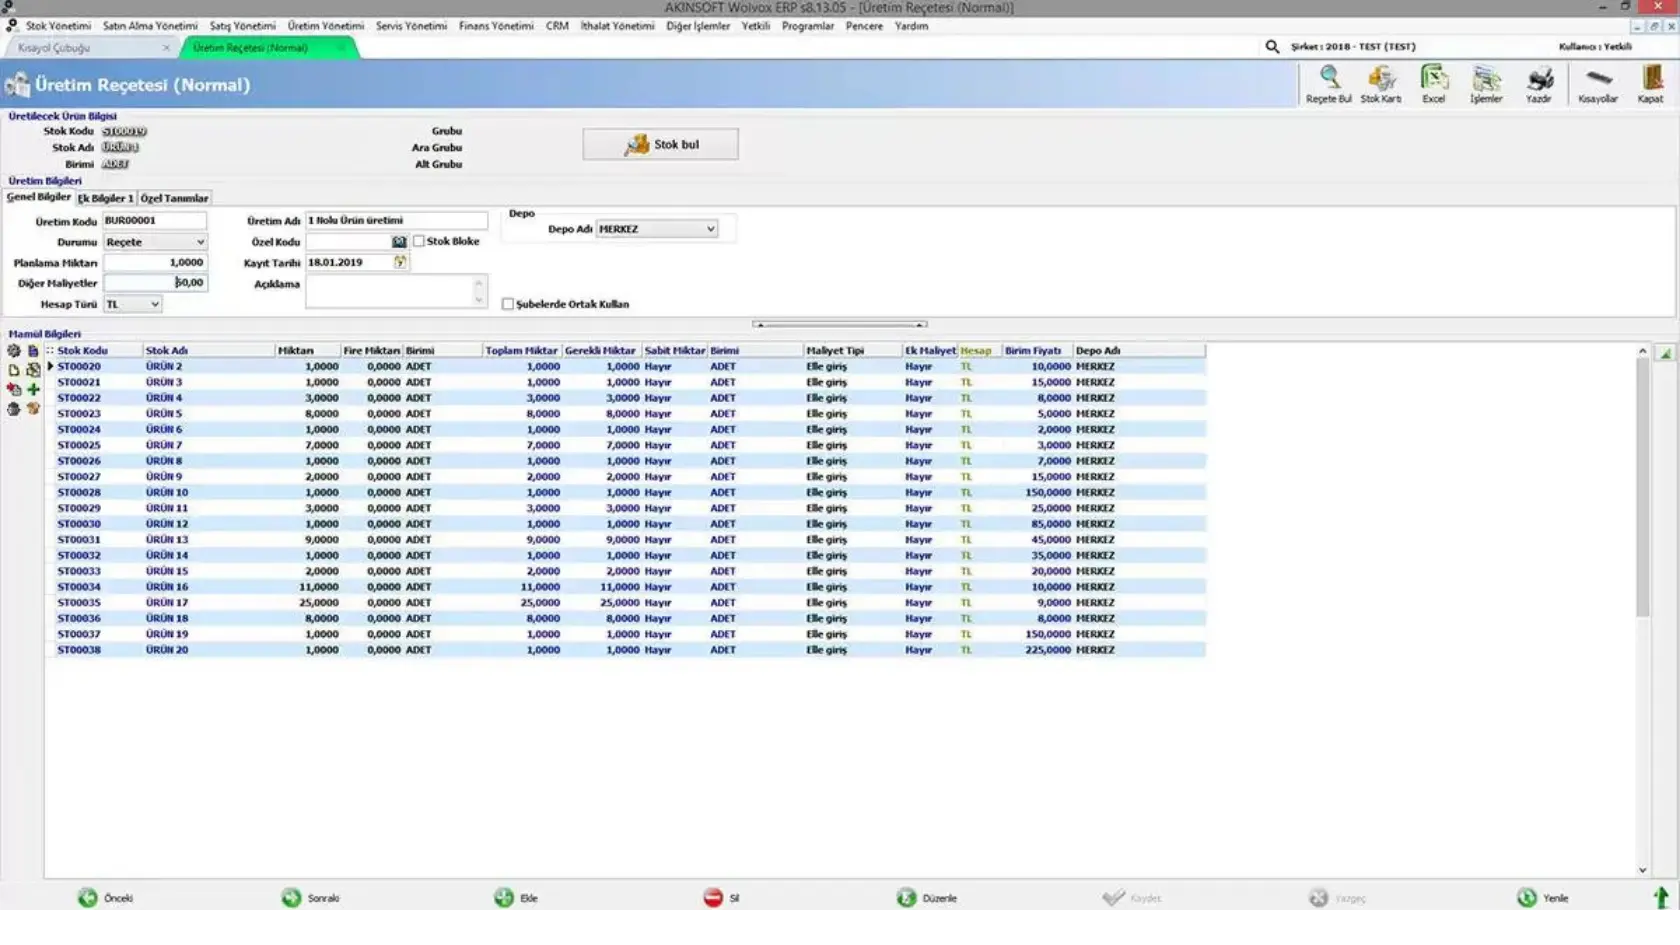
Task: Click the Stok bul button
Action: click(661, 144)
